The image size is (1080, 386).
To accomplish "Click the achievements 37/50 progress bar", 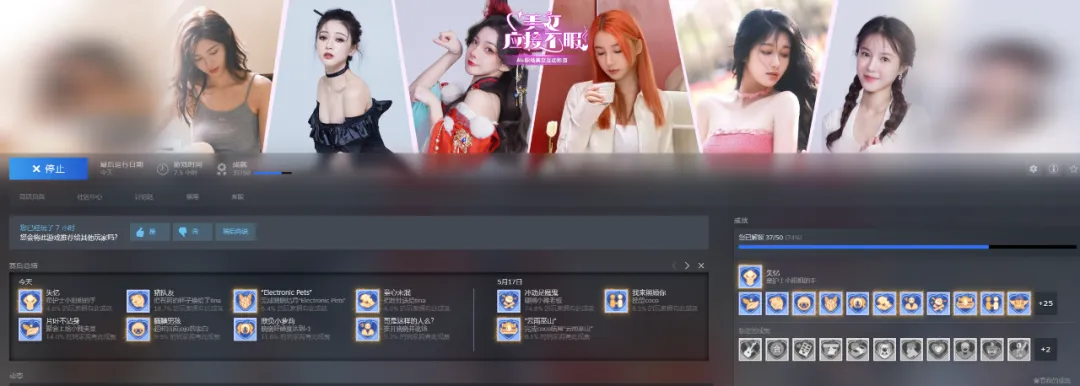I will [x=907, y=247].
